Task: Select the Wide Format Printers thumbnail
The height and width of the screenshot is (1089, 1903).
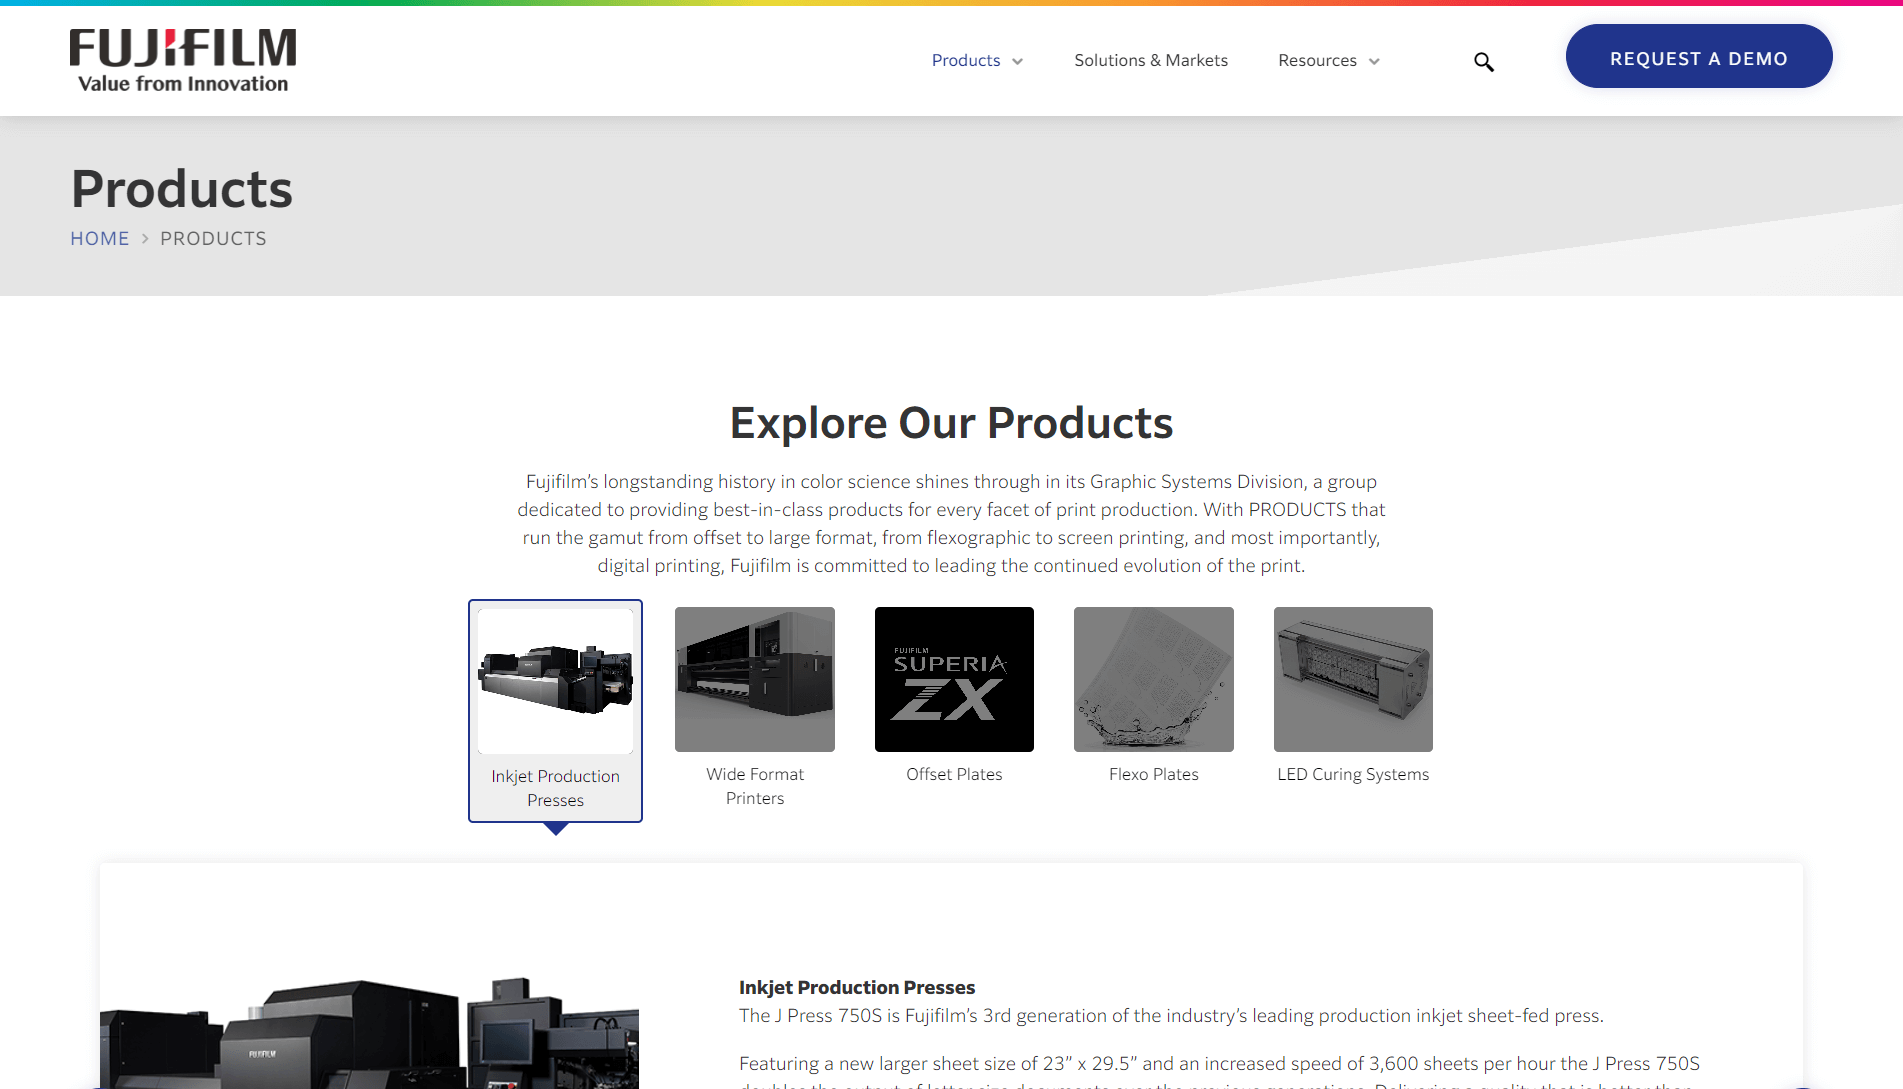Action: coord(755,679)
